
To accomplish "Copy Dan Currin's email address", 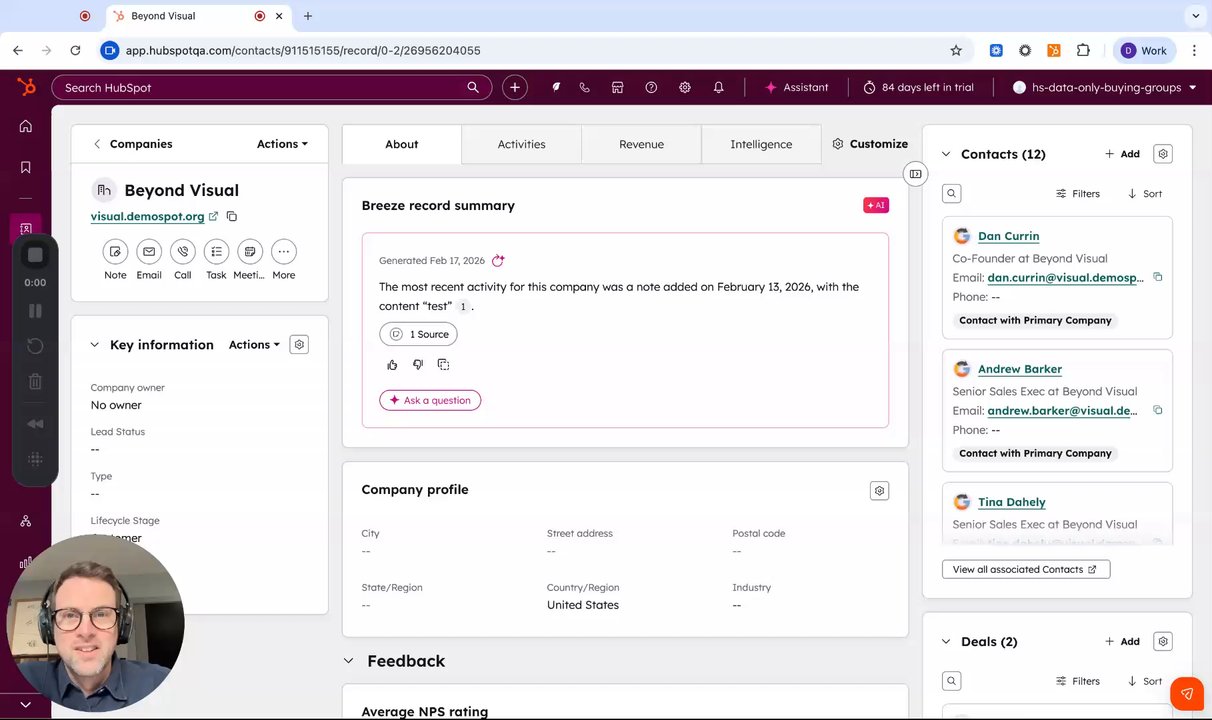I will [x=1157, y=277].
